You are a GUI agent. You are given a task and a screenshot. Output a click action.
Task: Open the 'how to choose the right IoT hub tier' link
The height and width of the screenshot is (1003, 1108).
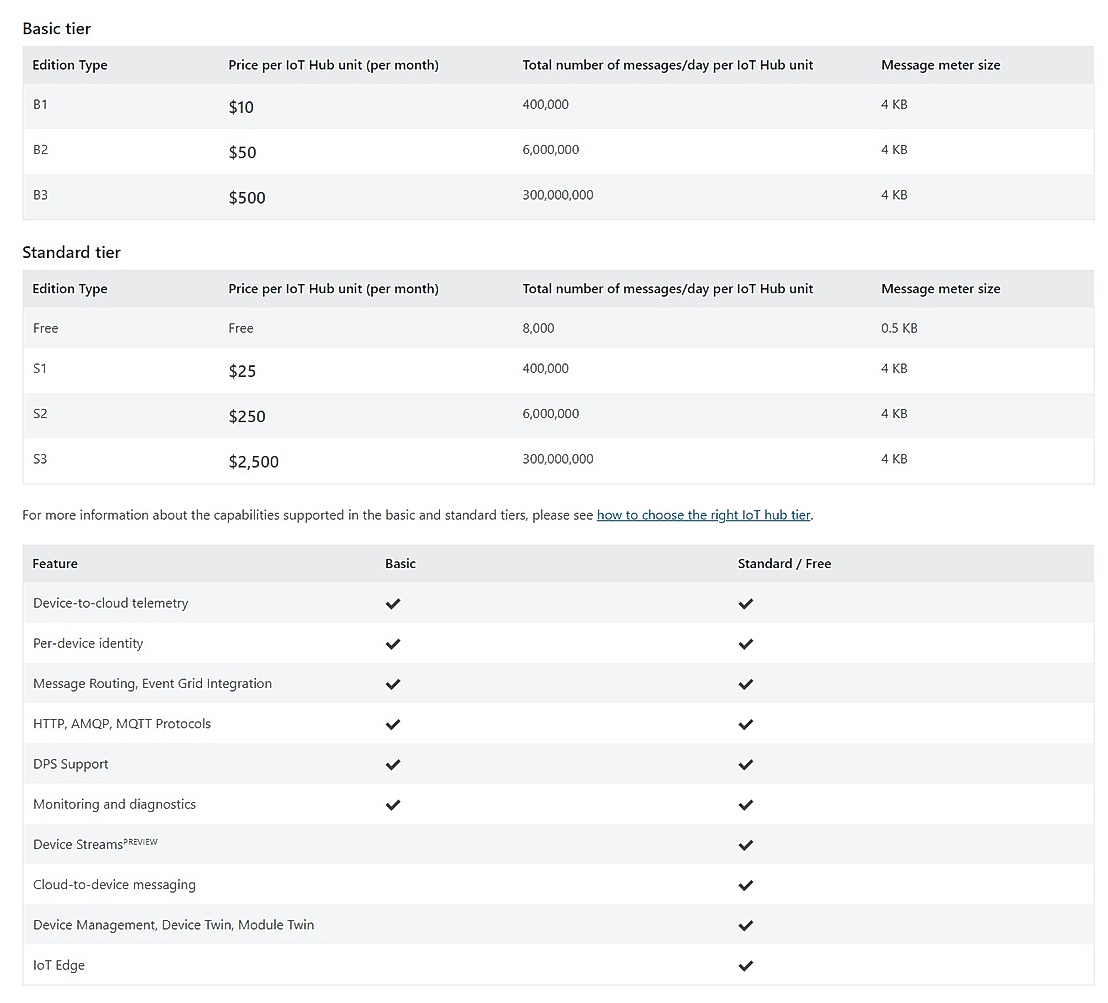point(703,515)
